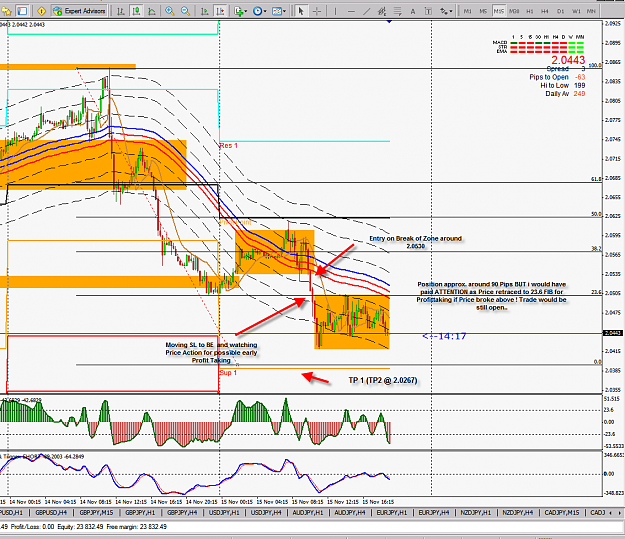
Task: Click the current price marker on price scale
Action: 613,333
